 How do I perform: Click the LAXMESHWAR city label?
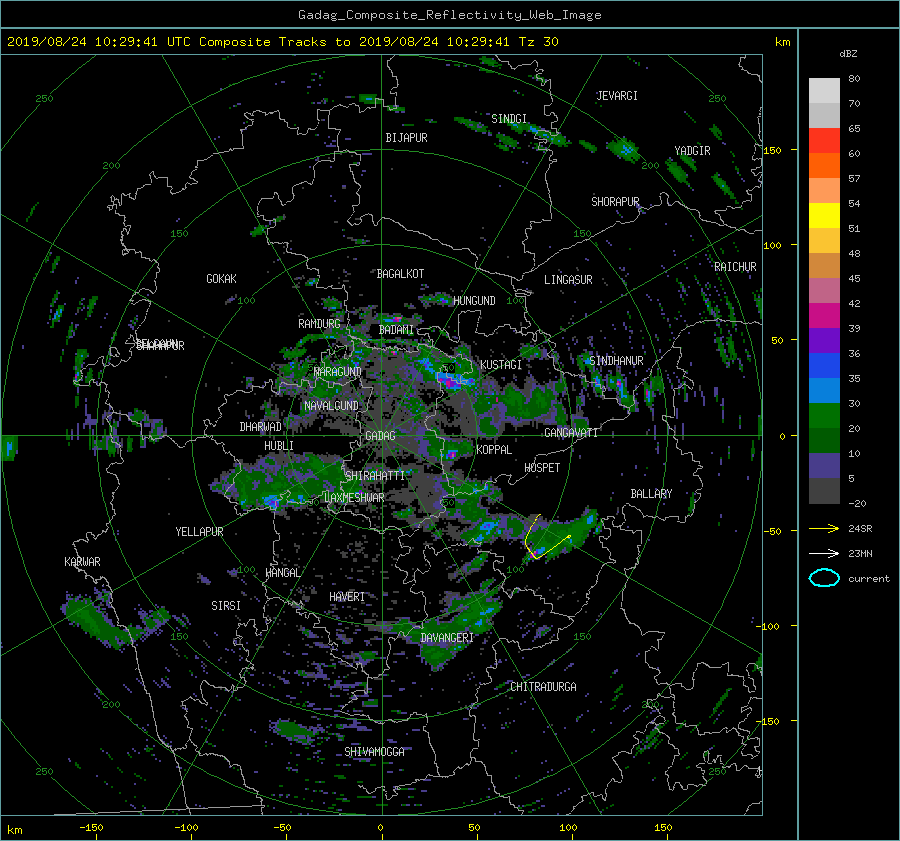(354, 498)
